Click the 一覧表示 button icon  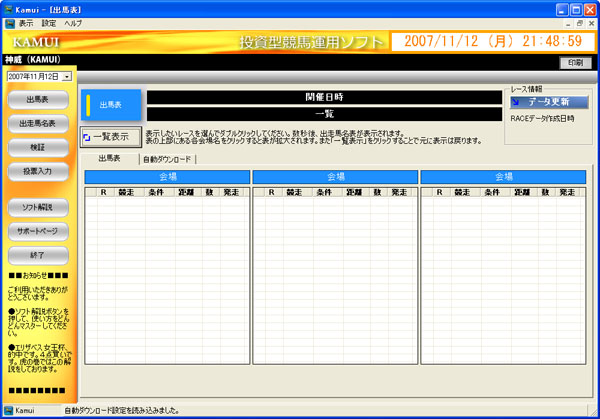tap(88, 137)
